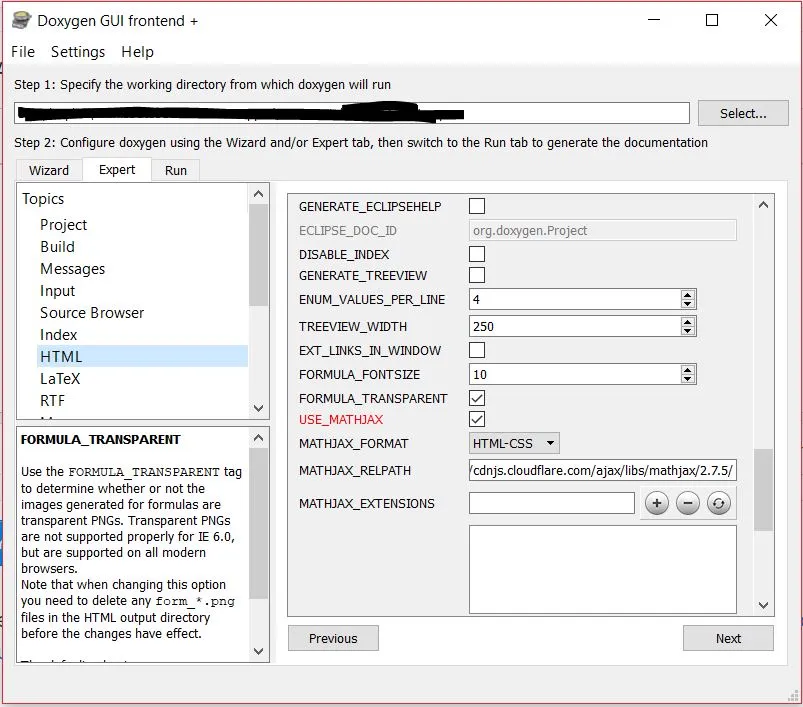Screen dimensions: 803x707
Task: Switch to the Wizard tab
Action: [x=49, y=170]
